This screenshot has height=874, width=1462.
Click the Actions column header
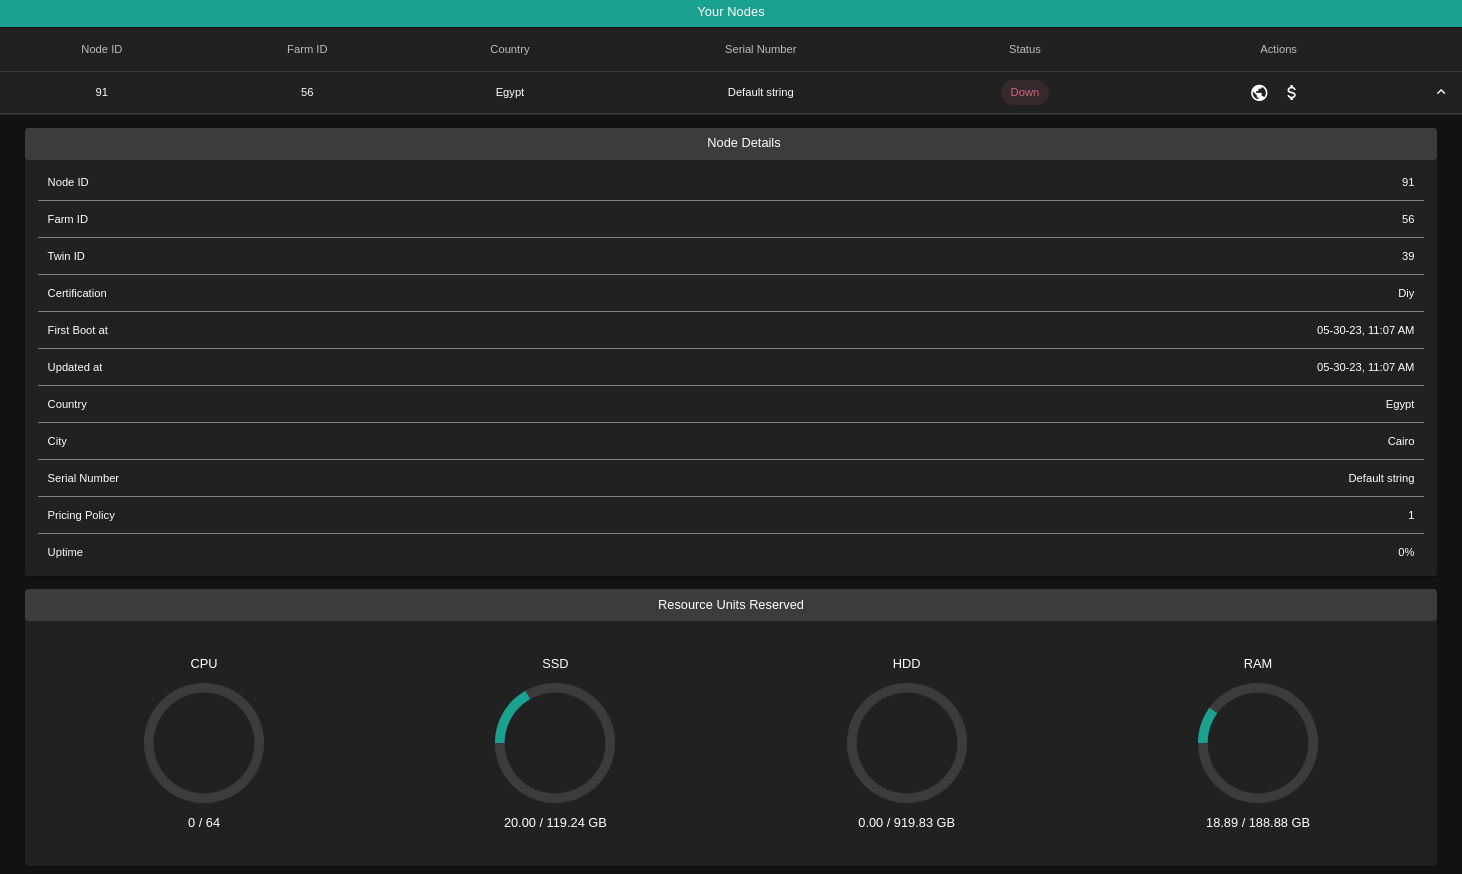[x=1278, y=49]
